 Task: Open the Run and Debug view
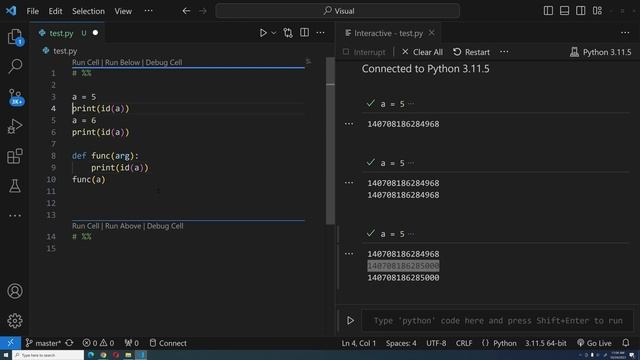point(15,126)
